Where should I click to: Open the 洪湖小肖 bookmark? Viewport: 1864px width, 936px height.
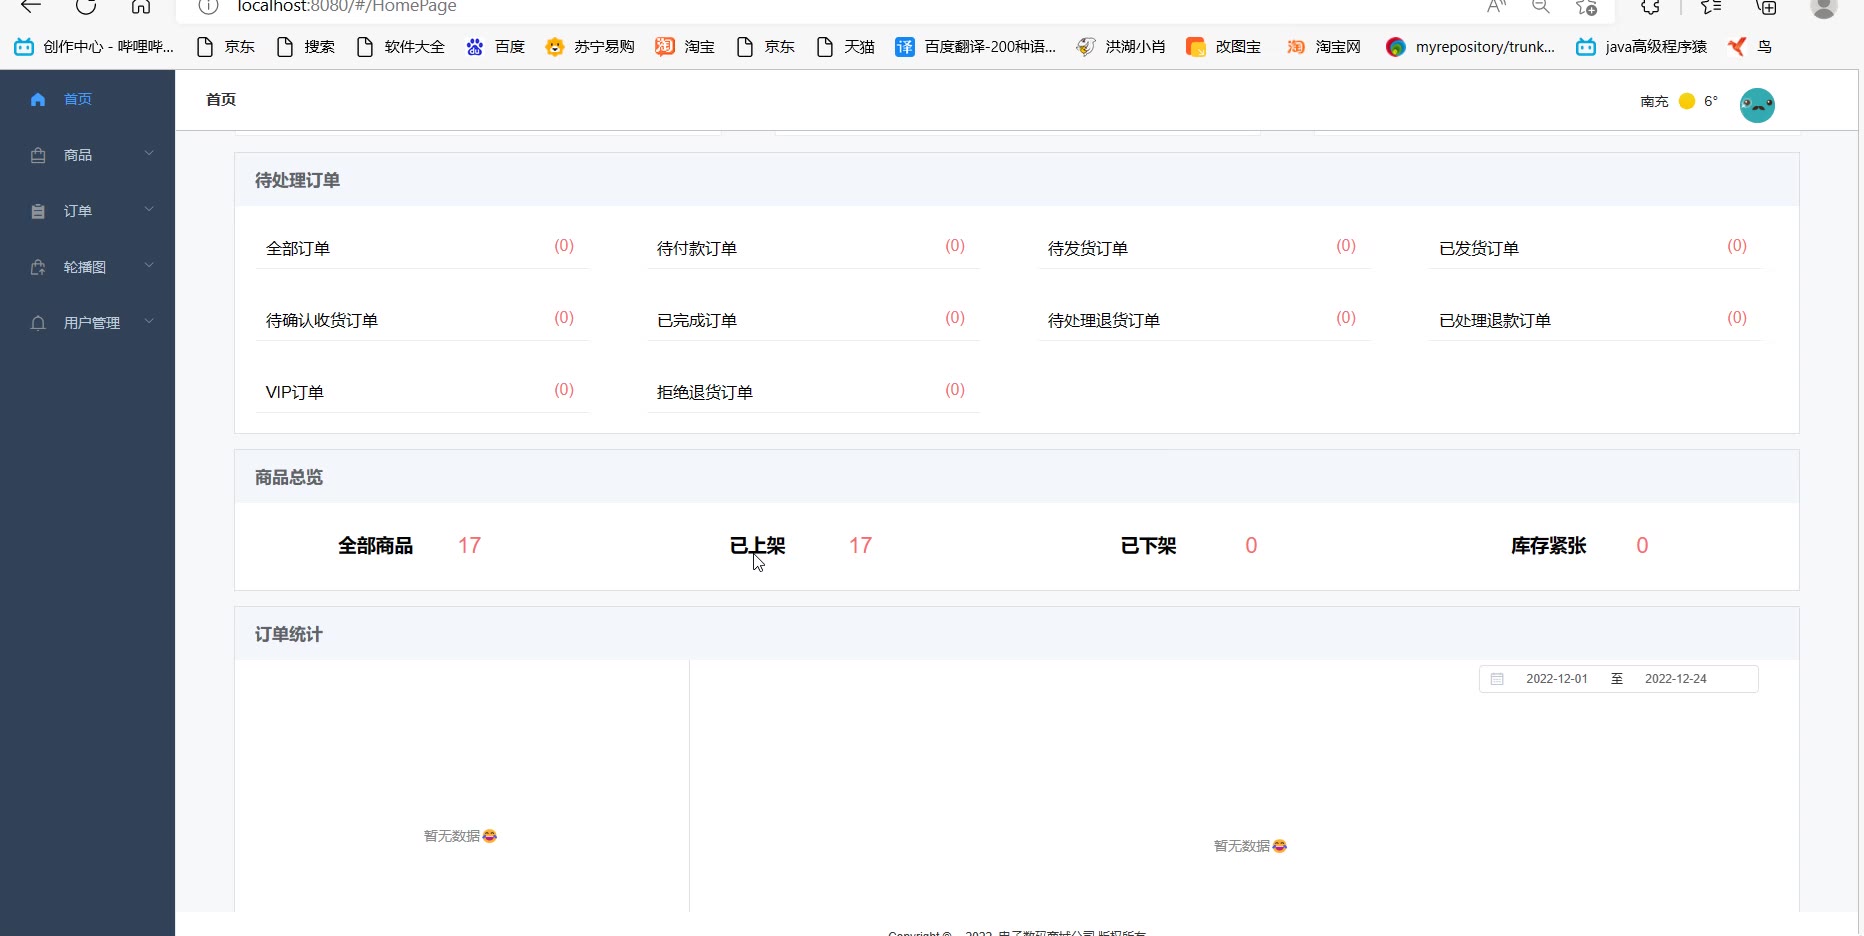coord(1121,47)
